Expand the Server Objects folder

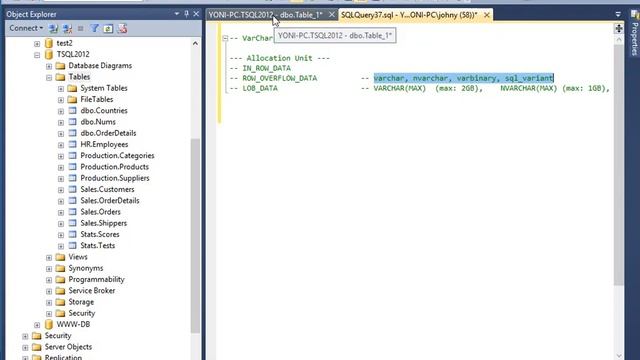25,347
